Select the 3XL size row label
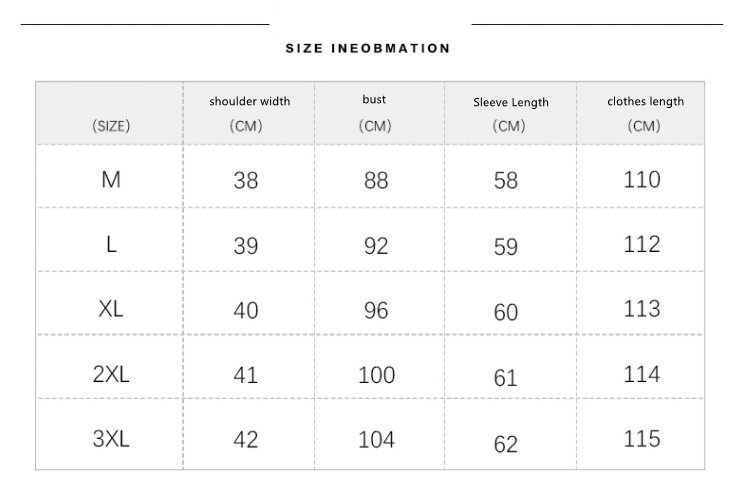 coord(111,439)
